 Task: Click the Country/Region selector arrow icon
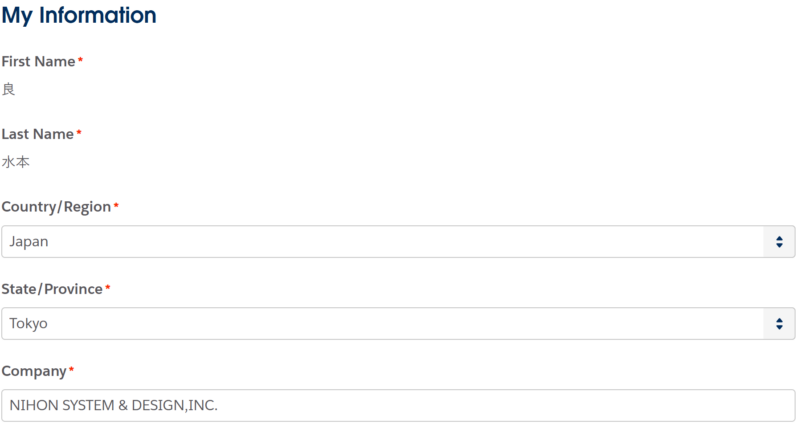(x=778, y=241)
